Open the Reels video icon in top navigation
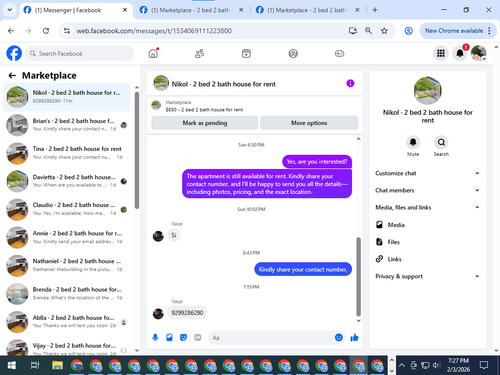Viewport: 500px width, 375px height. coord(246,53)
